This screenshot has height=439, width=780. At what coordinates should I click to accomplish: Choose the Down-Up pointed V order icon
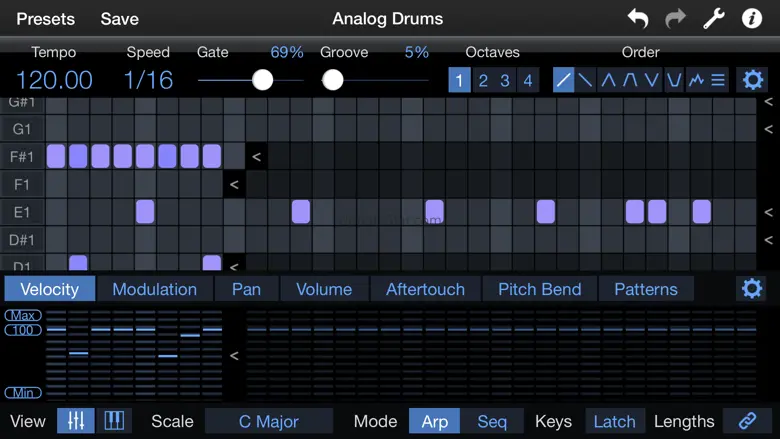coord(652,80)
